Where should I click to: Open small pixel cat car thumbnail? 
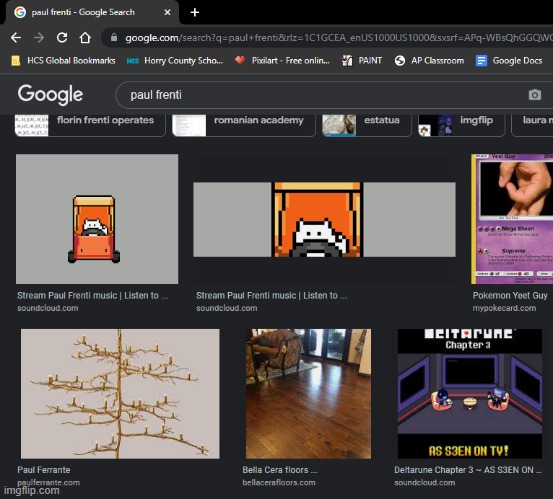coord(97,219)
